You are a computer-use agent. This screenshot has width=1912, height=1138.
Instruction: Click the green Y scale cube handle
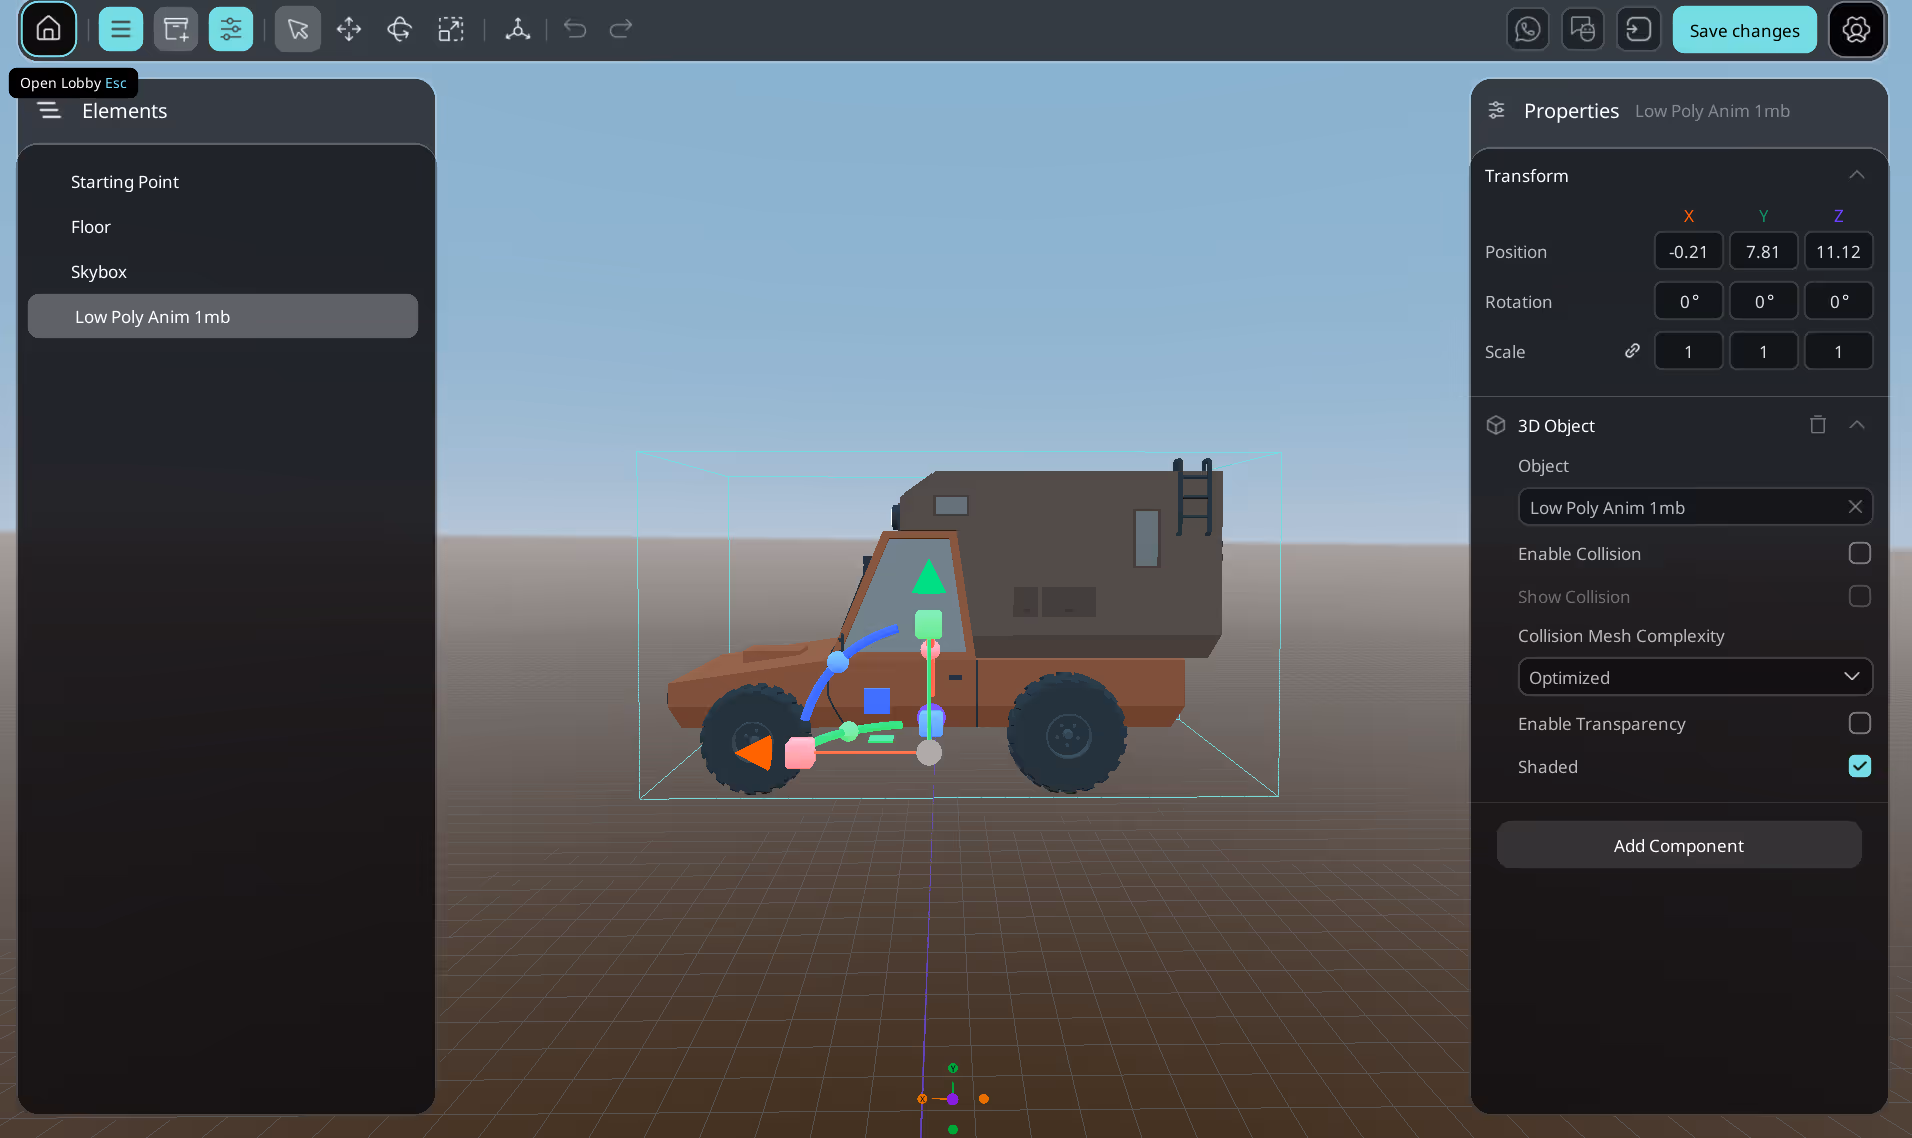pos(929,625)
